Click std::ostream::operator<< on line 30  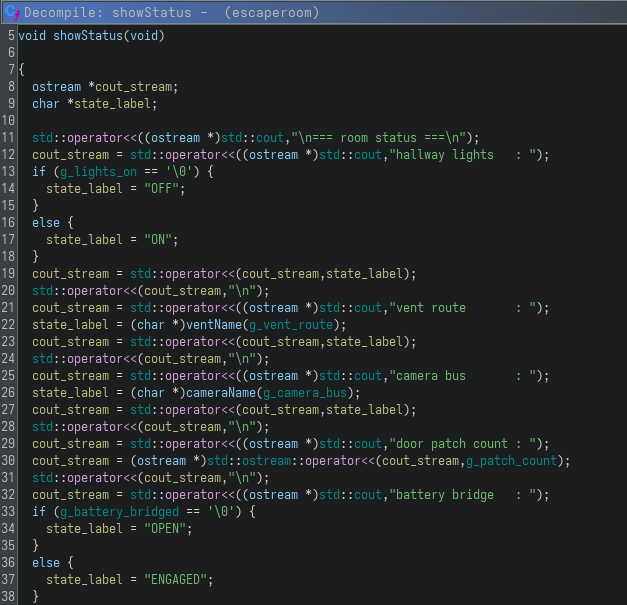tap(291, 461)
